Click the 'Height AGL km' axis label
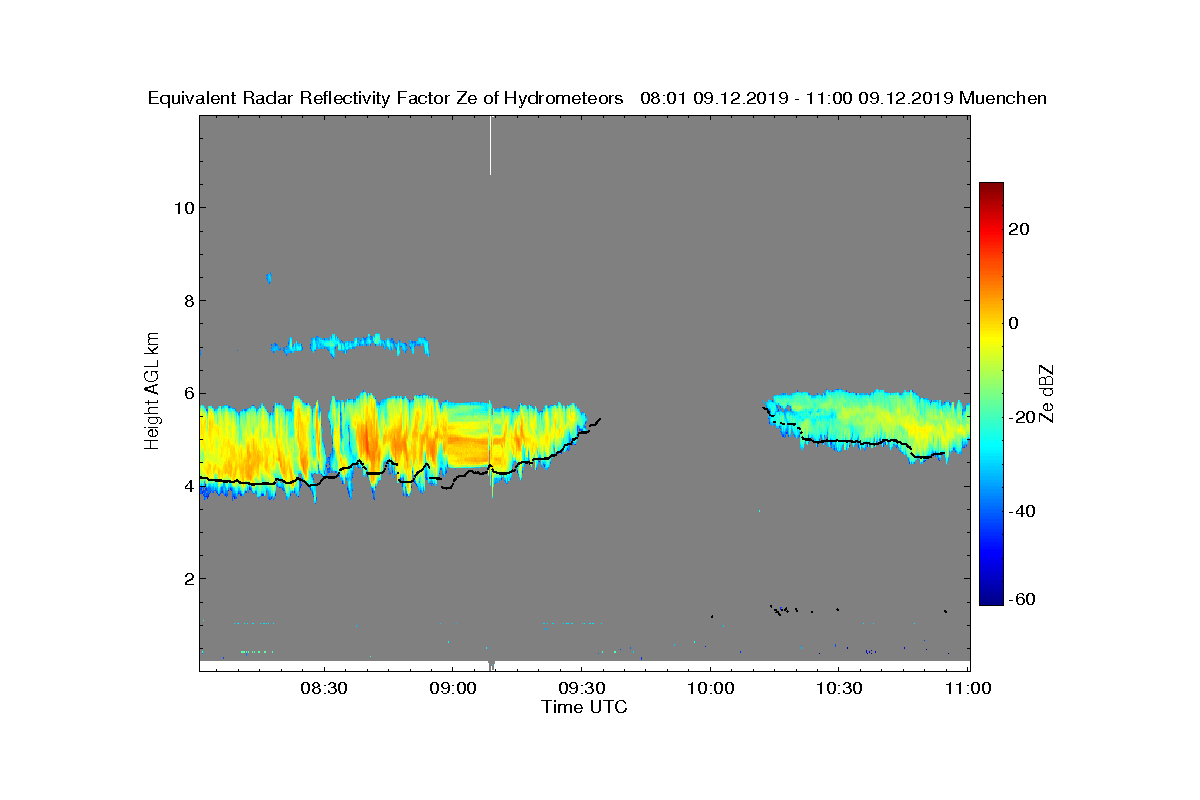 pos(152,389)
